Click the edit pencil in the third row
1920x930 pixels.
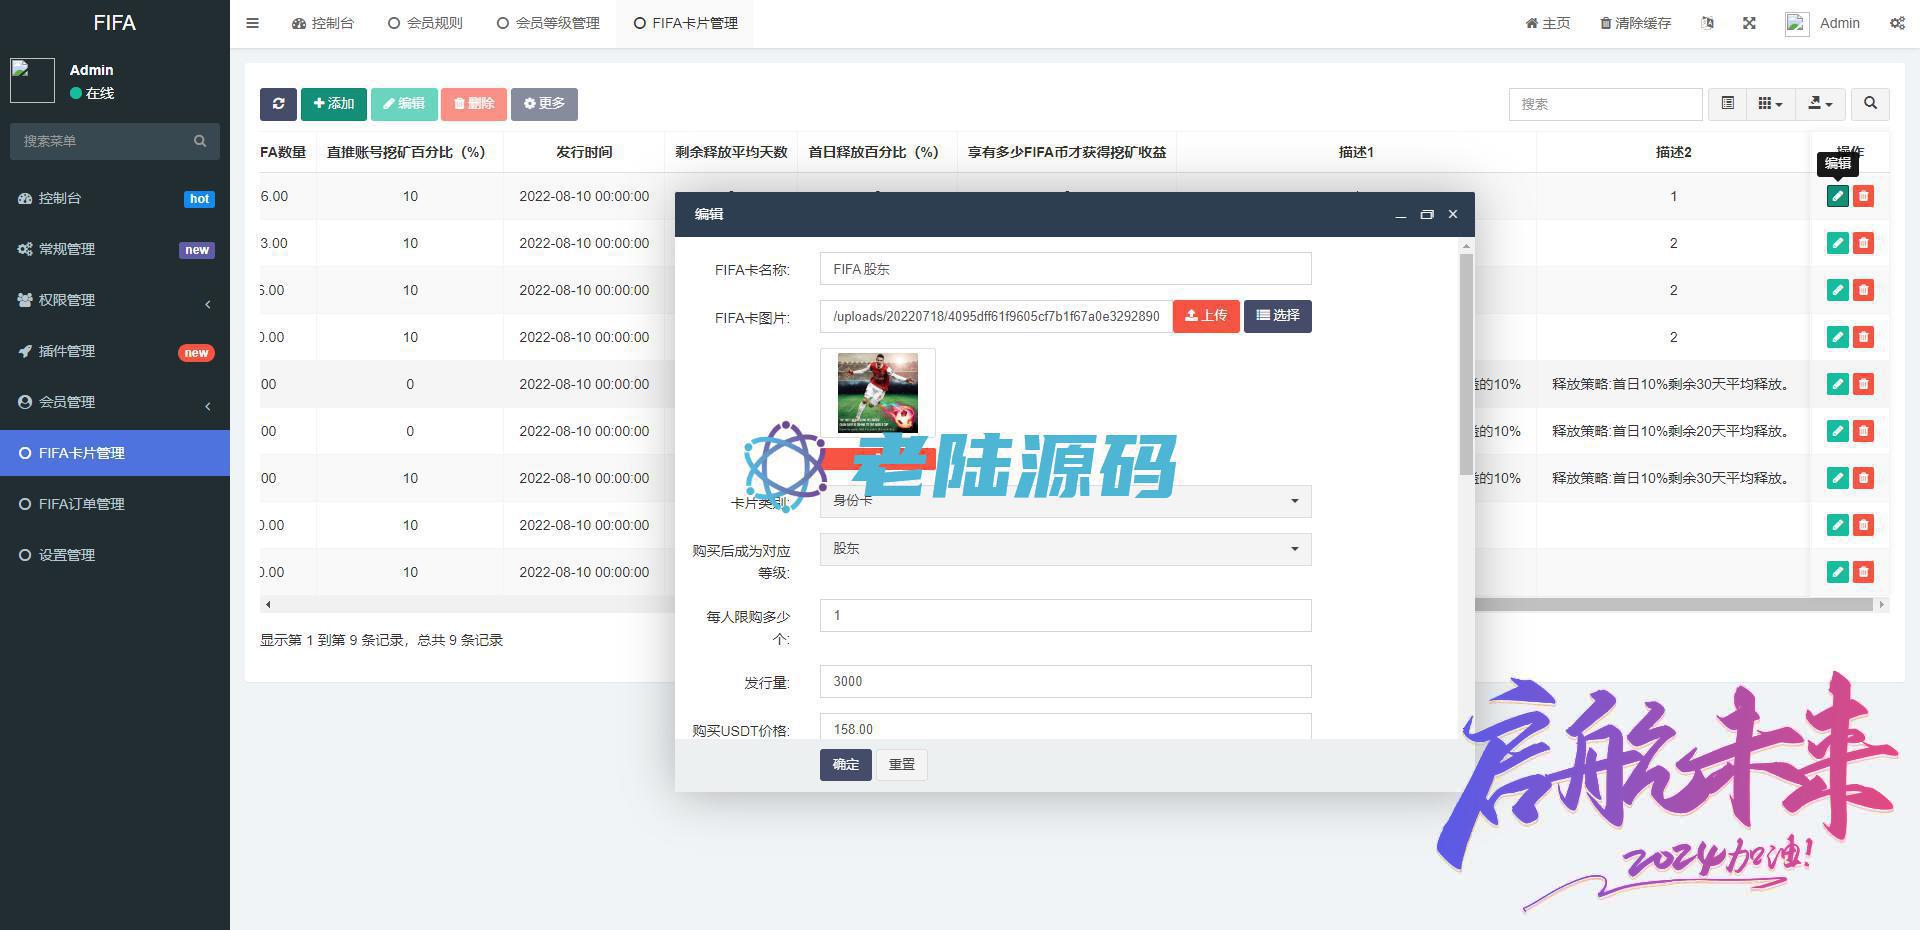[x=1837, y=290]
